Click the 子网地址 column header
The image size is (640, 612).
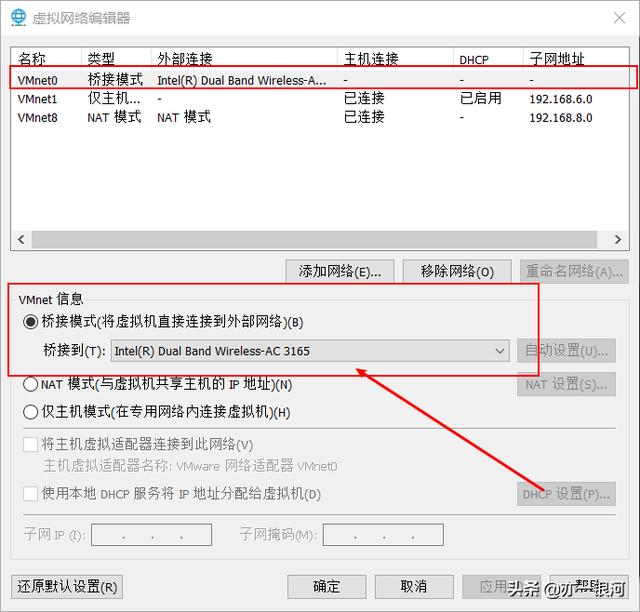(576, 59)
